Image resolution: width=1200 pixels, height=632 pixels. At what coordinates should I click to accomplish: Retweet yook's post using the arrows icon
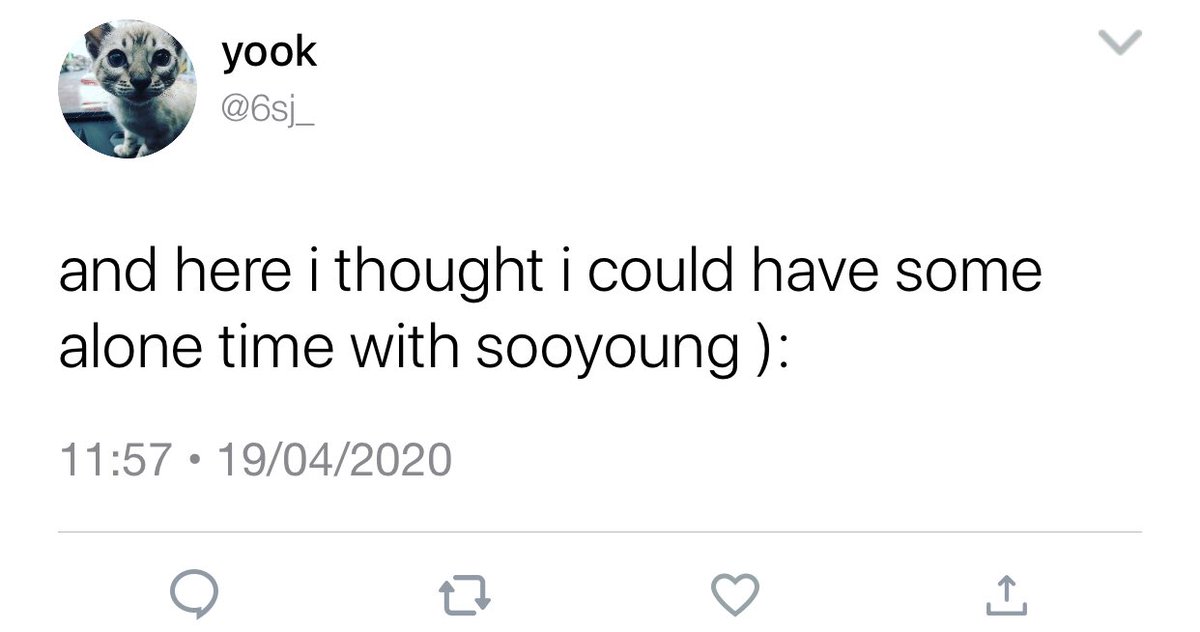pos(466,596)
